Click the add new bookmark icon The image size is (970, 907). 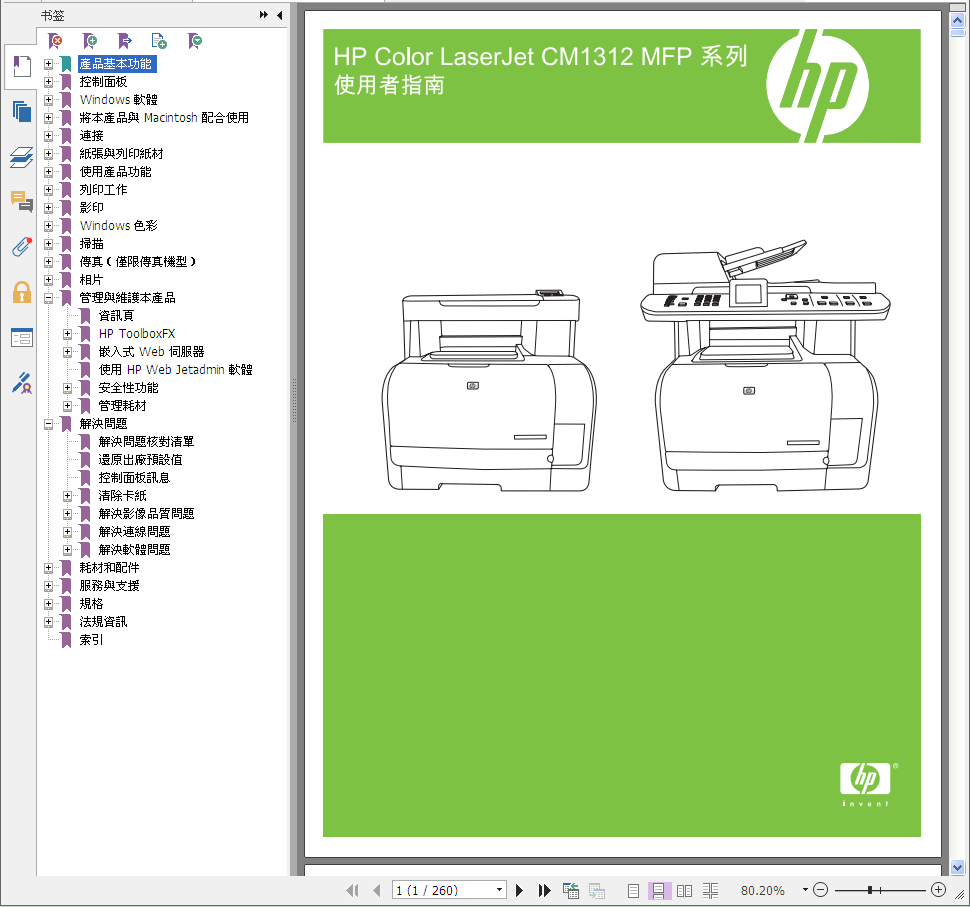(x=90, y=41)
